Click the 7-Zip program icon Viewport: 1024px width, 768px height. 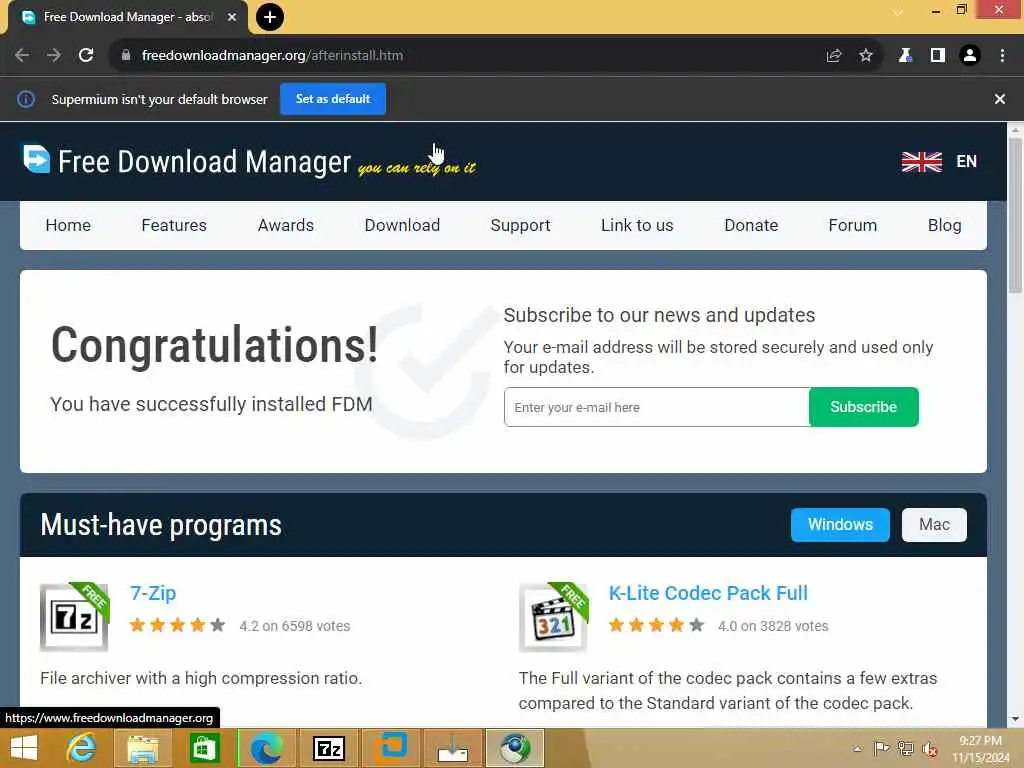click(74, 616)
